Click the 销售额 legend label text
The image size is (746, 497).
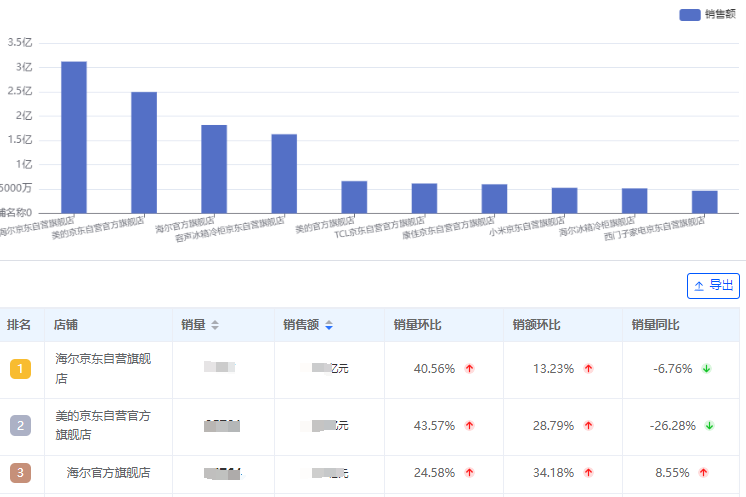point(720,15)
